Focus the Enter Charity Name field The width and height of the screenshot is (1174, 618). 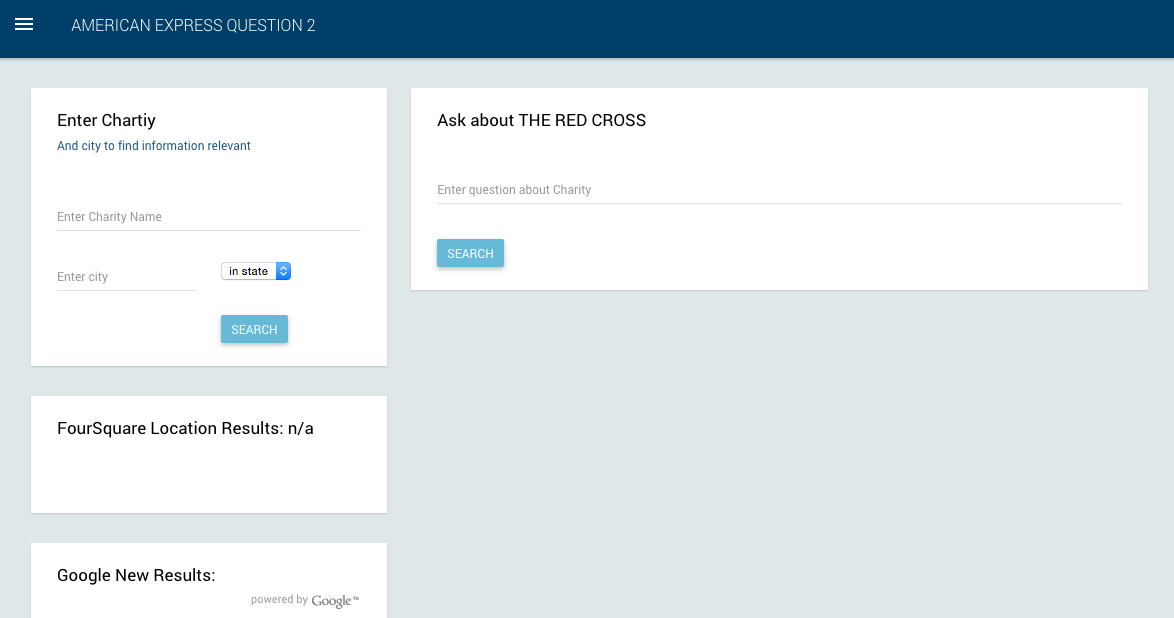click(x=209, y=216)
